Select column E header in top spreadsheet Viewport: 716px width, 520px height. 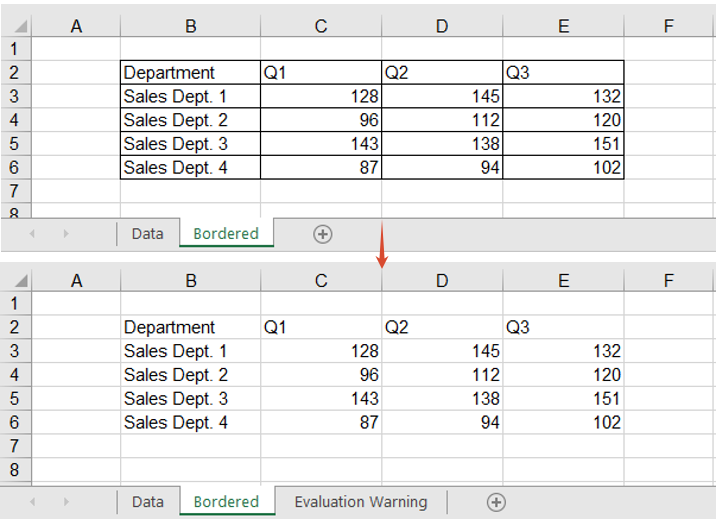563,26
